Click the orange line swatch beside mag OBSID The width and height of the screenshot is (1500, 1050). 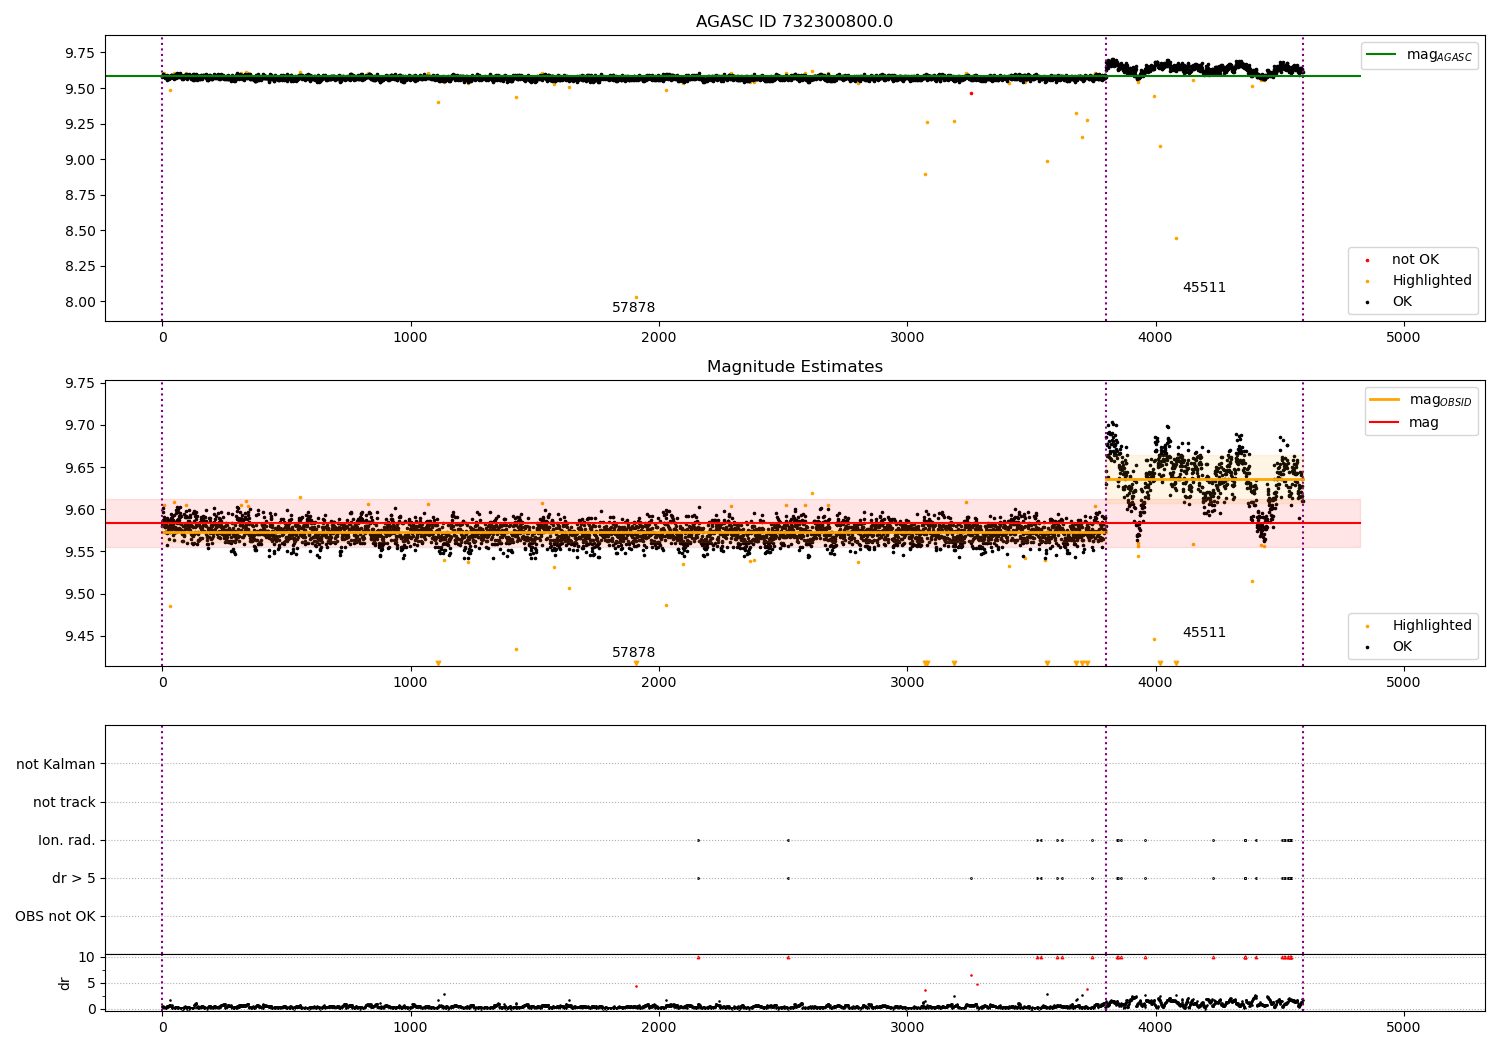1385,400
